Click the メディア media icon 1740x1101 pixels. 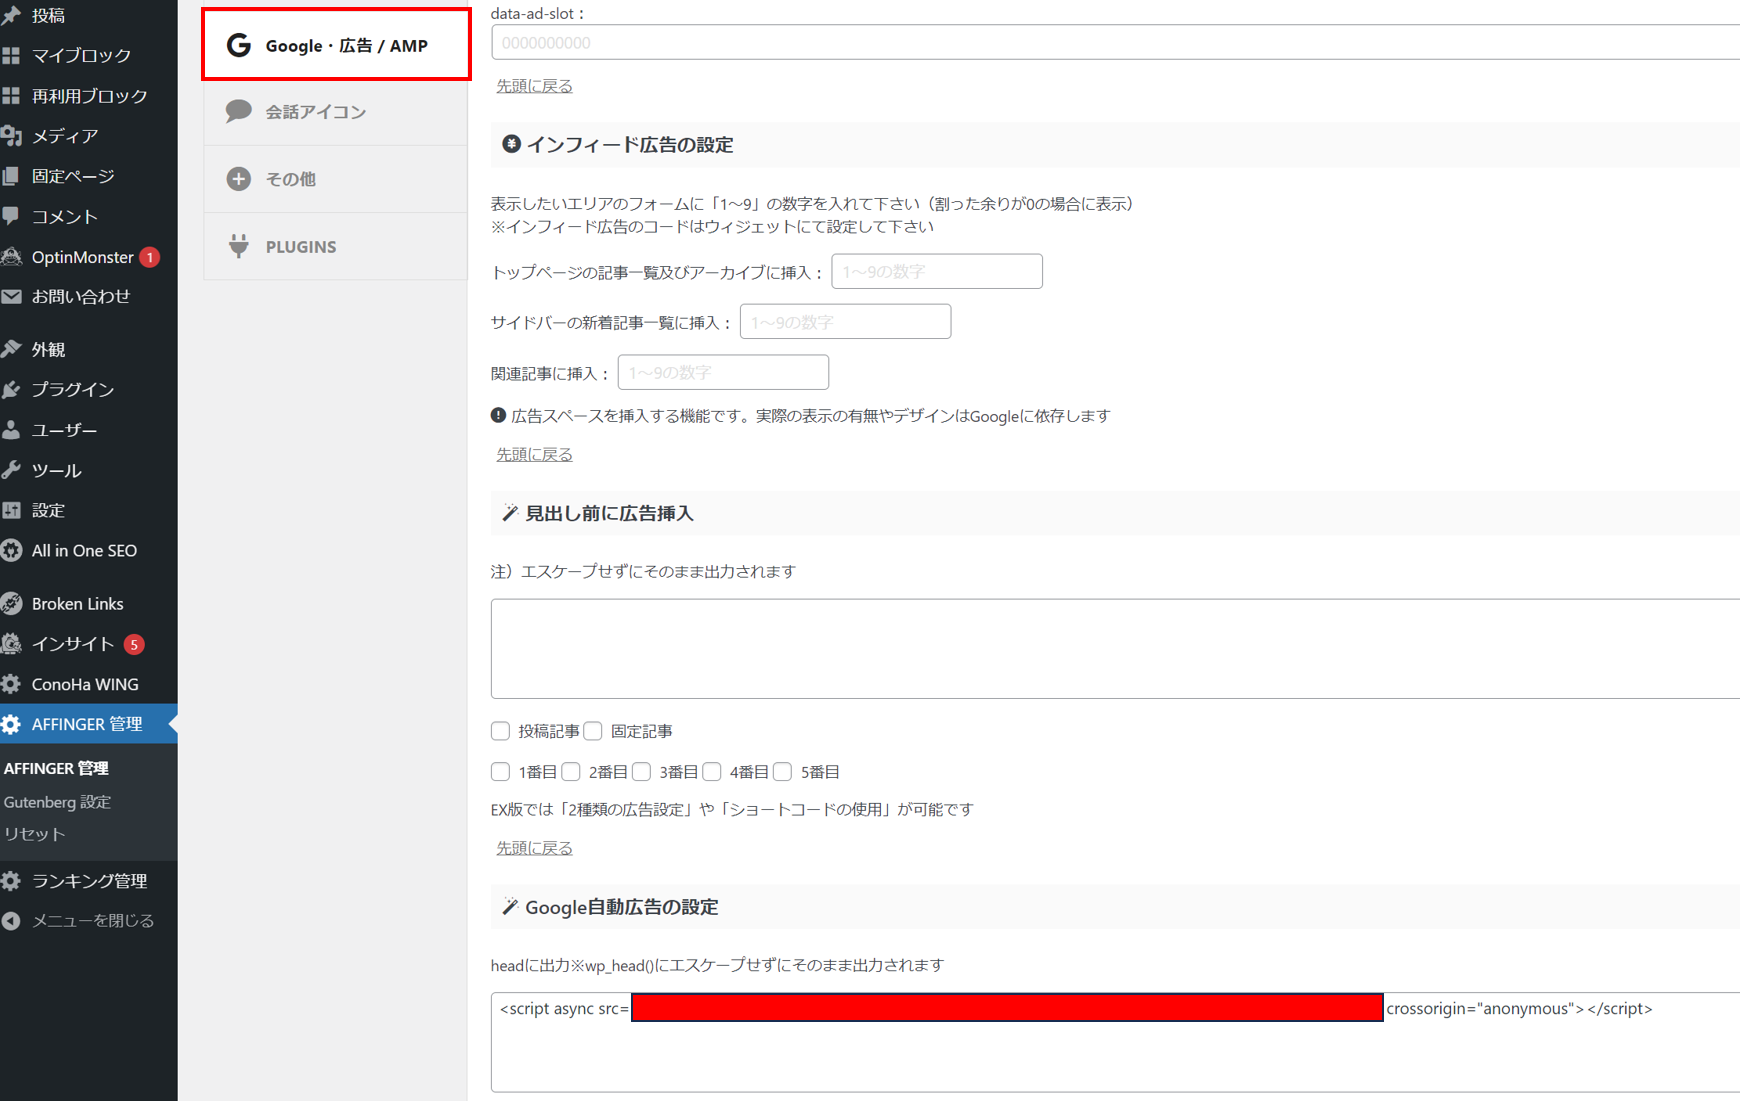(x=11, y=136)
